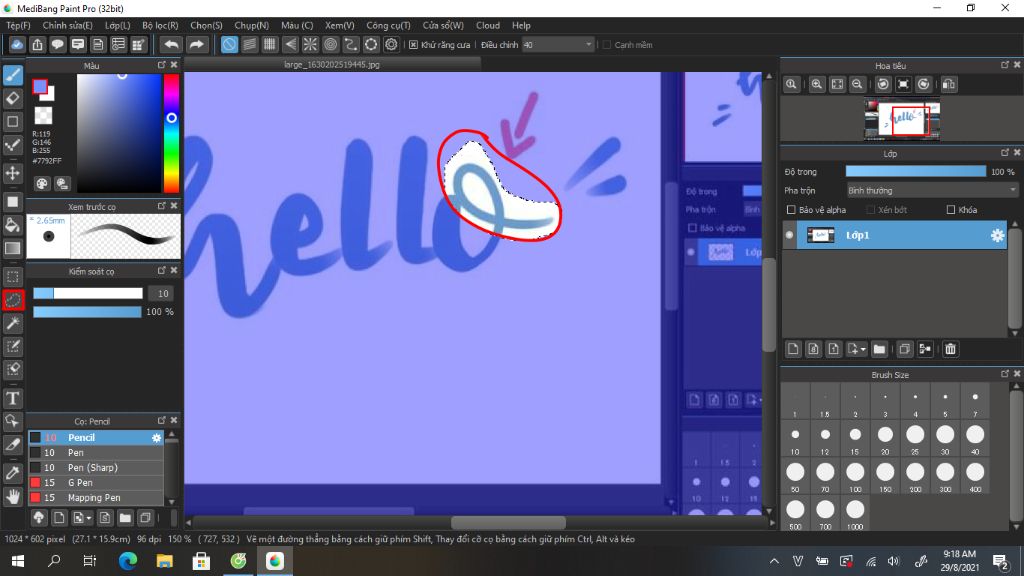The image size is (1024, 576).
Task: Click the Redo arrow in toolbar
Action: click(x=196, y=44)
